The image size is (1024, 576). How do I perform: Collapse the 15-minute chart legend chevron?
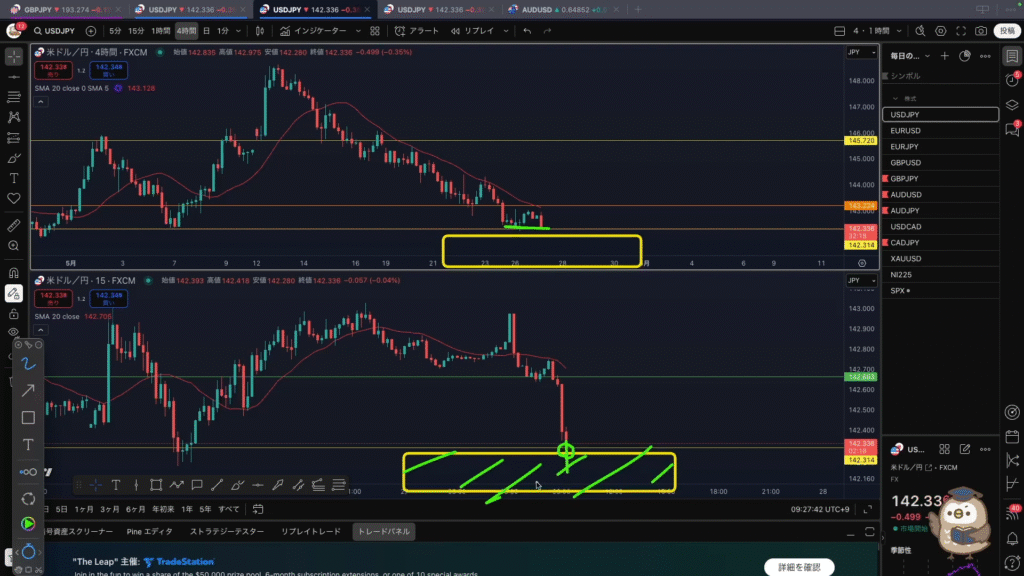click(x=40, y=330)
